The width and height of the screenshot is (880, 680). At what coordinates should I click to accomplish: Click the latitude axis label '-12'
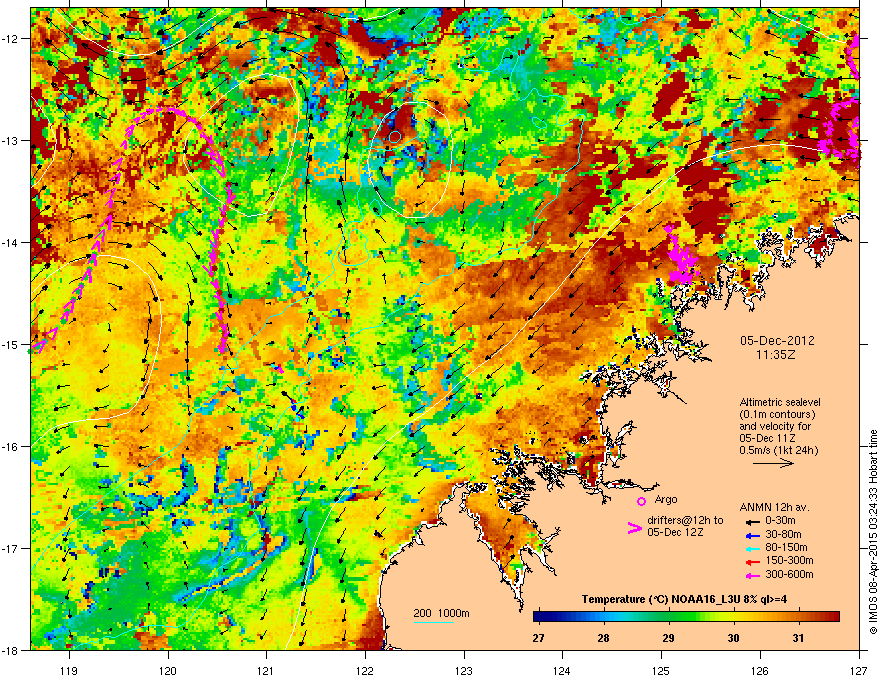click(11, 39)
